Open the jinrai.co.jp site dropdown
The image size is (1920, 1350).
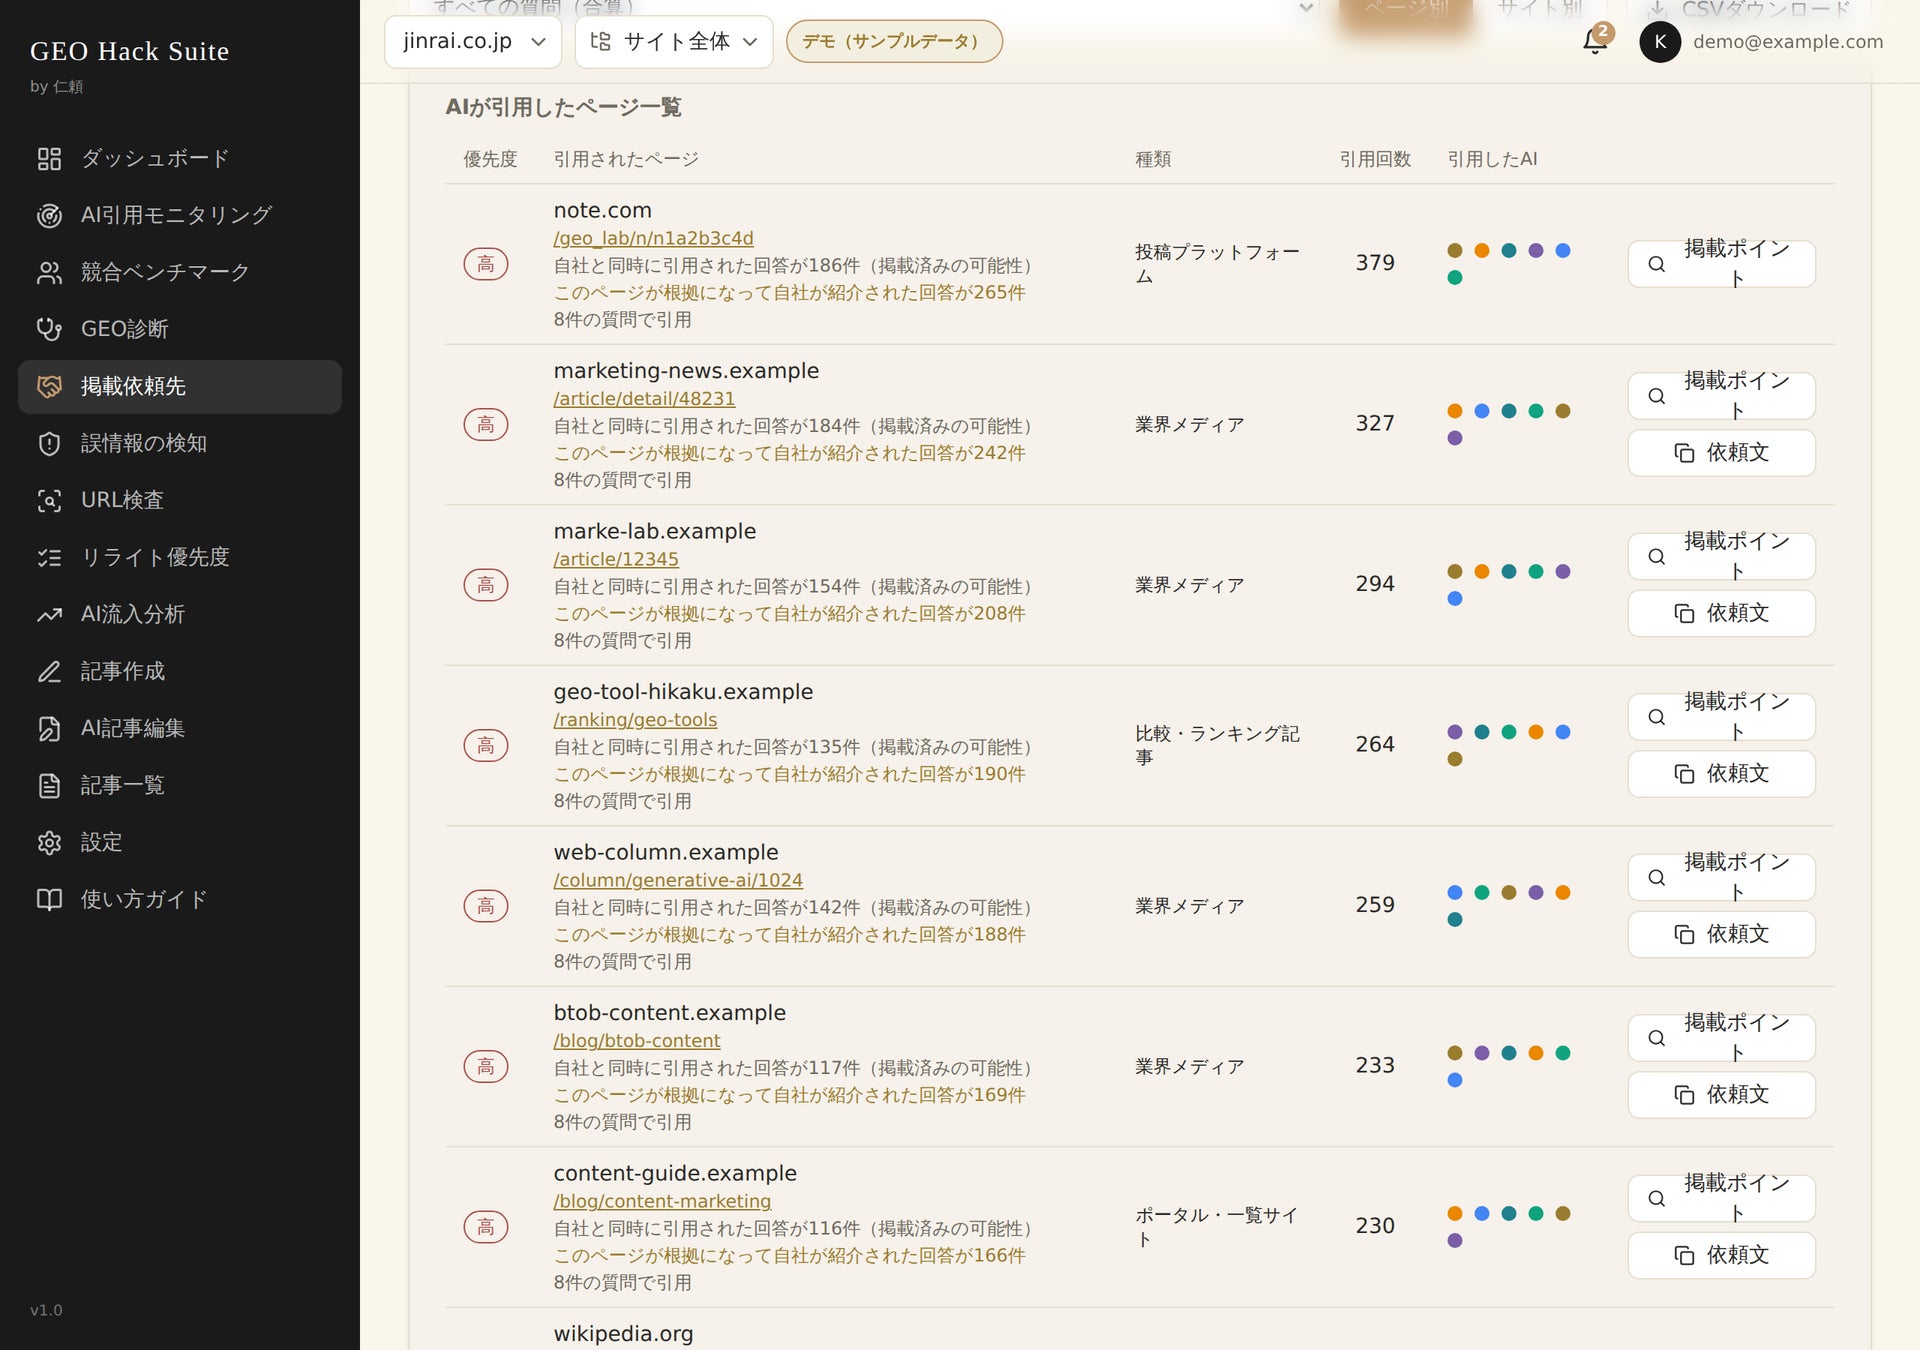tap(473, 41)
